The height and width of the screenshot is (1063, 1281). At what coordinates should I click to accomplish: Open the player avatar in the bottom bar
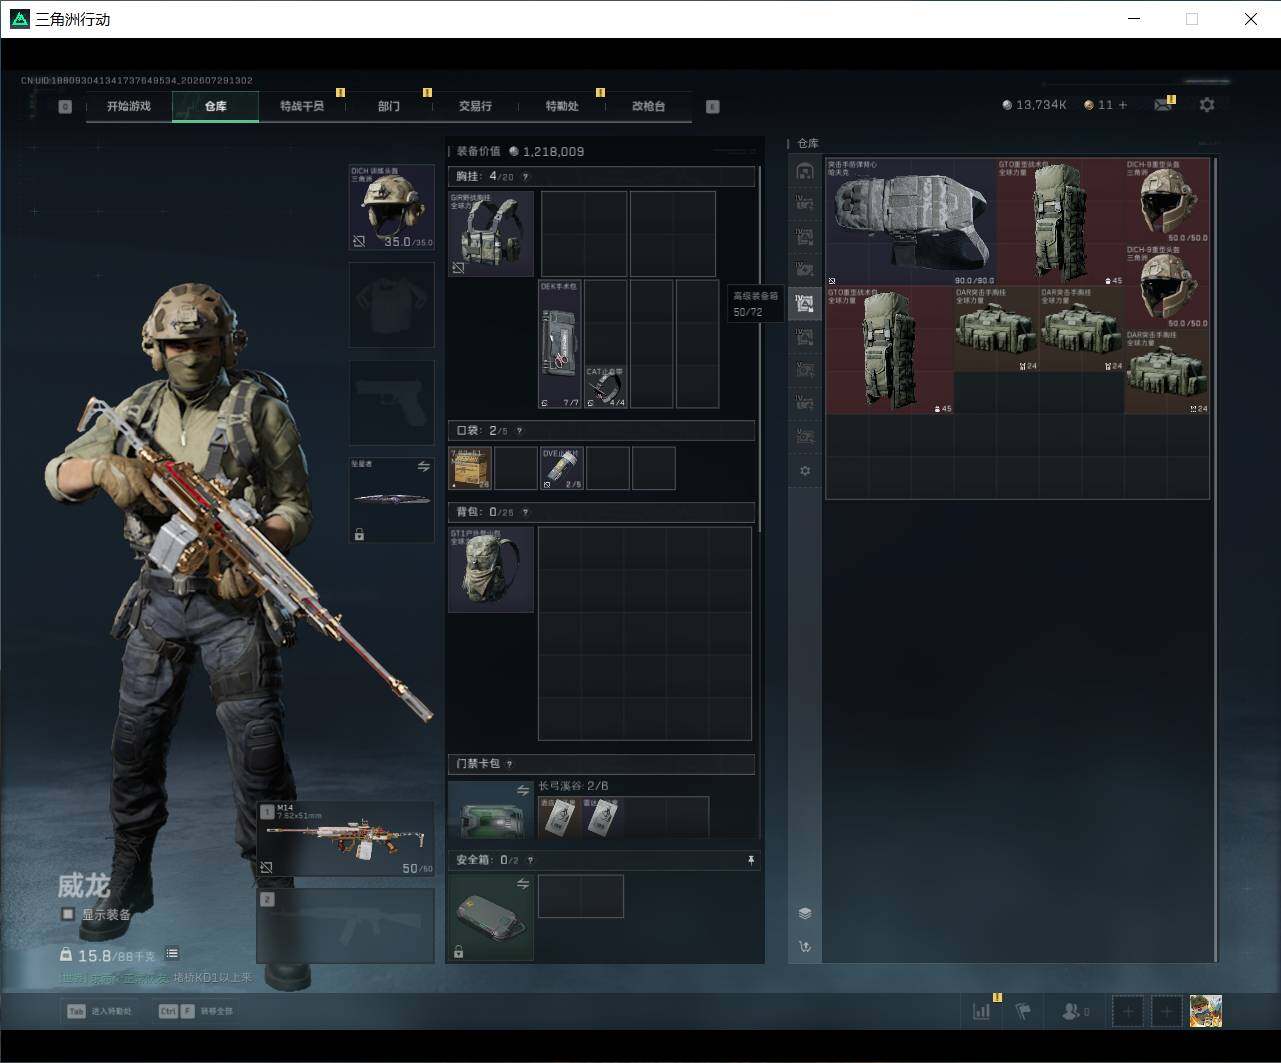[x=1206, y=1011]
